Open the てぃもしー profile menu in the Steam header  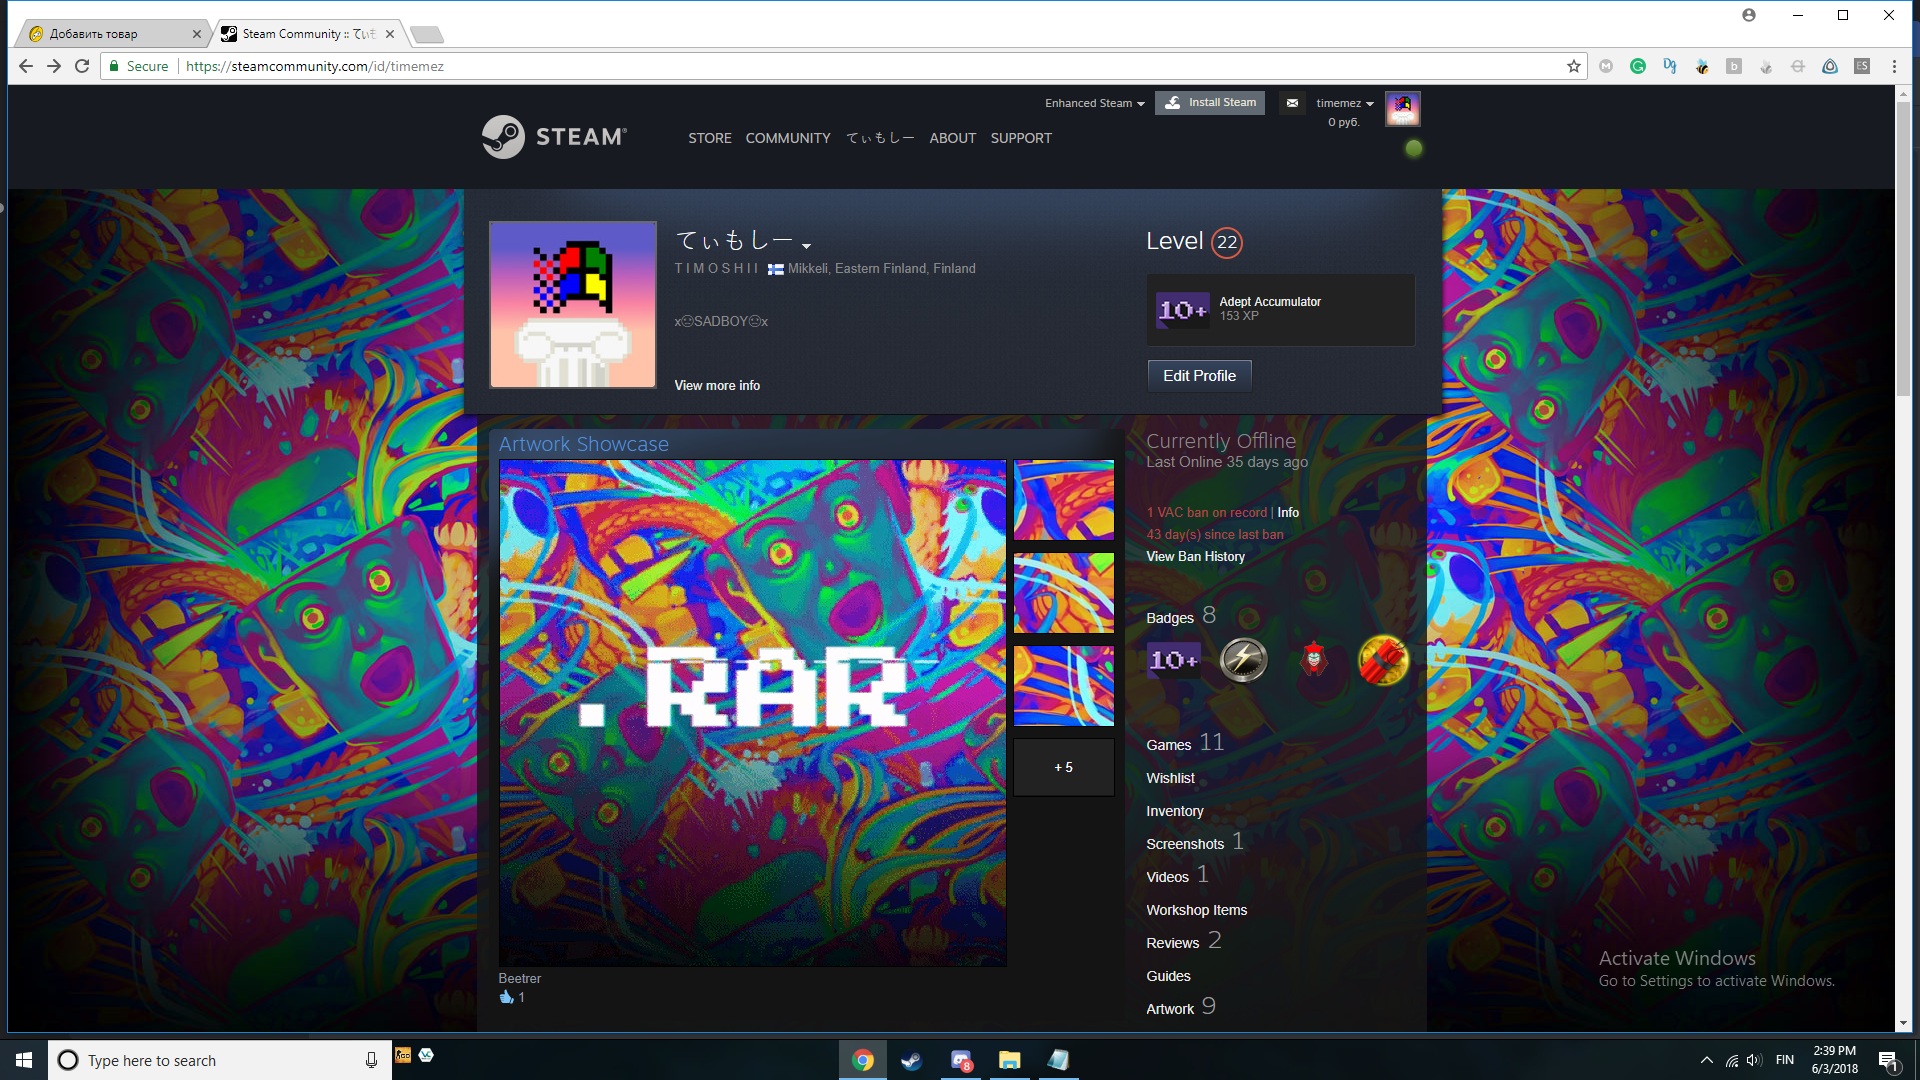tap(880, 138)
